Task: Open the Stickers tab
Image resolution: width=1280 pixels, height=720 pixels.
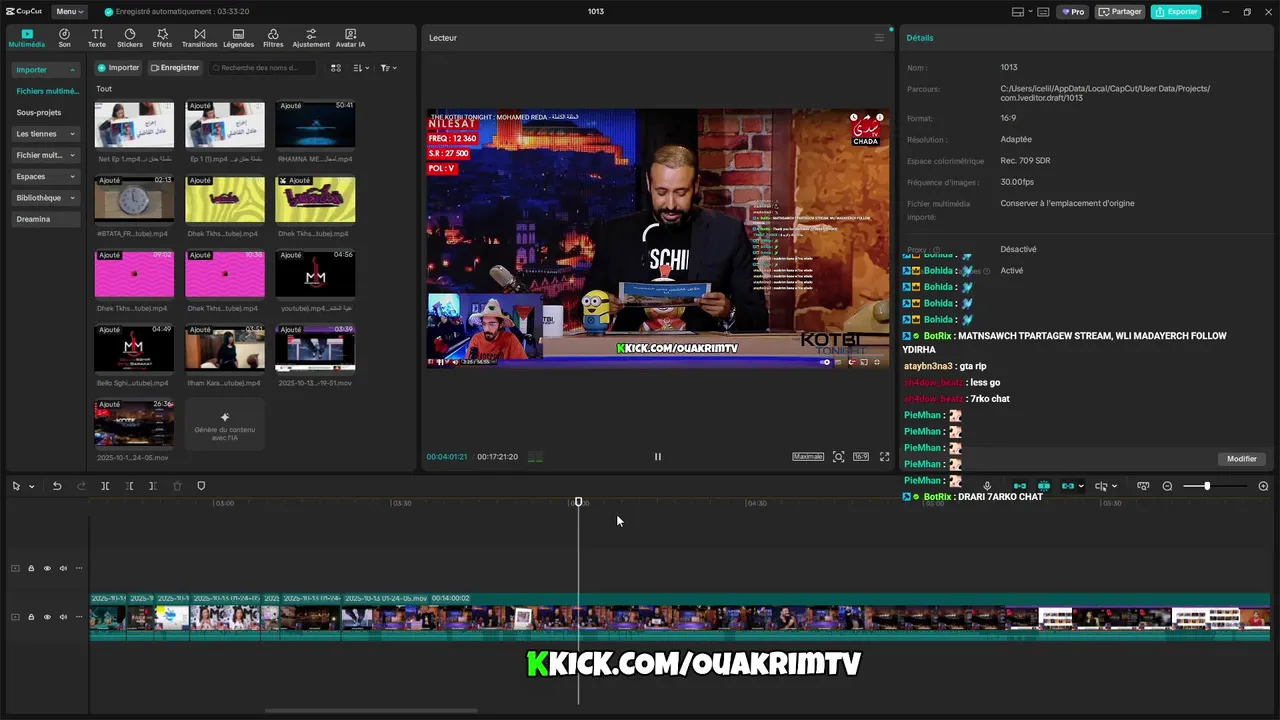Action: (x=130, y=38)
